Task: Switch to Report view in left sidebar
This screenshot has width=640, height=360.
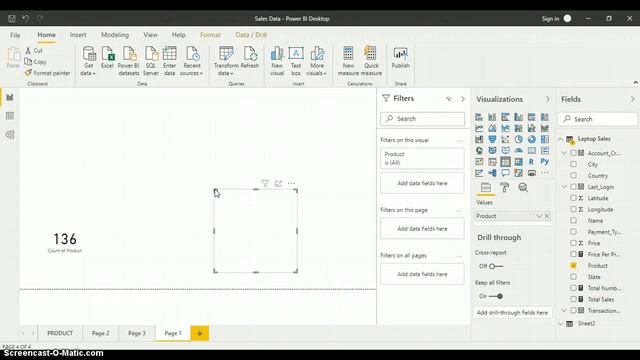Action: coord(10,97)
